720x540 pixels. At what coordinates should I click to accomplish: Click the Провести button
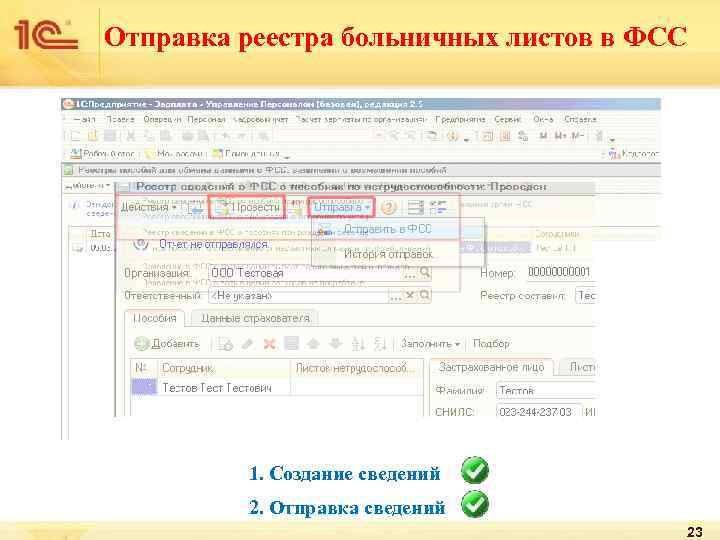pyautogui.click(x=248, y=208)
